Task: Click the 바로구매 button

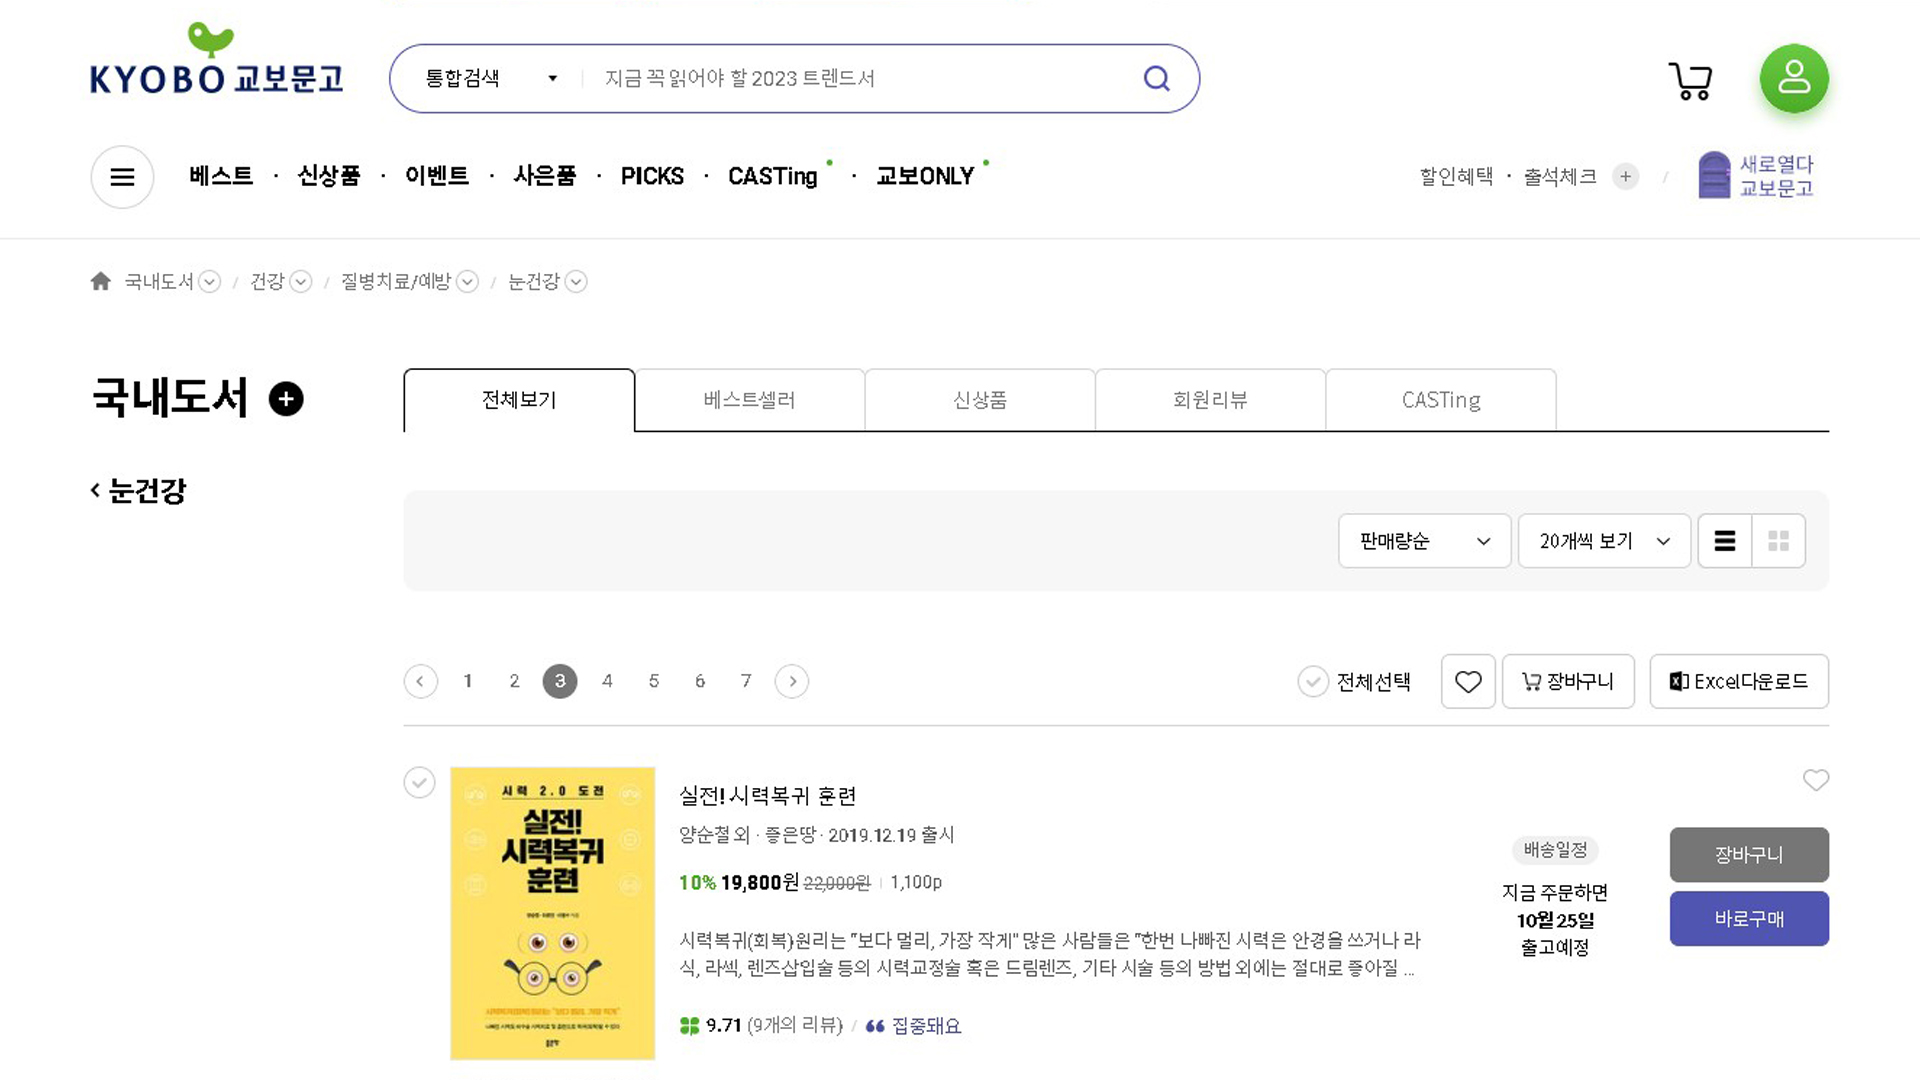Action: tap(1749, 919)
